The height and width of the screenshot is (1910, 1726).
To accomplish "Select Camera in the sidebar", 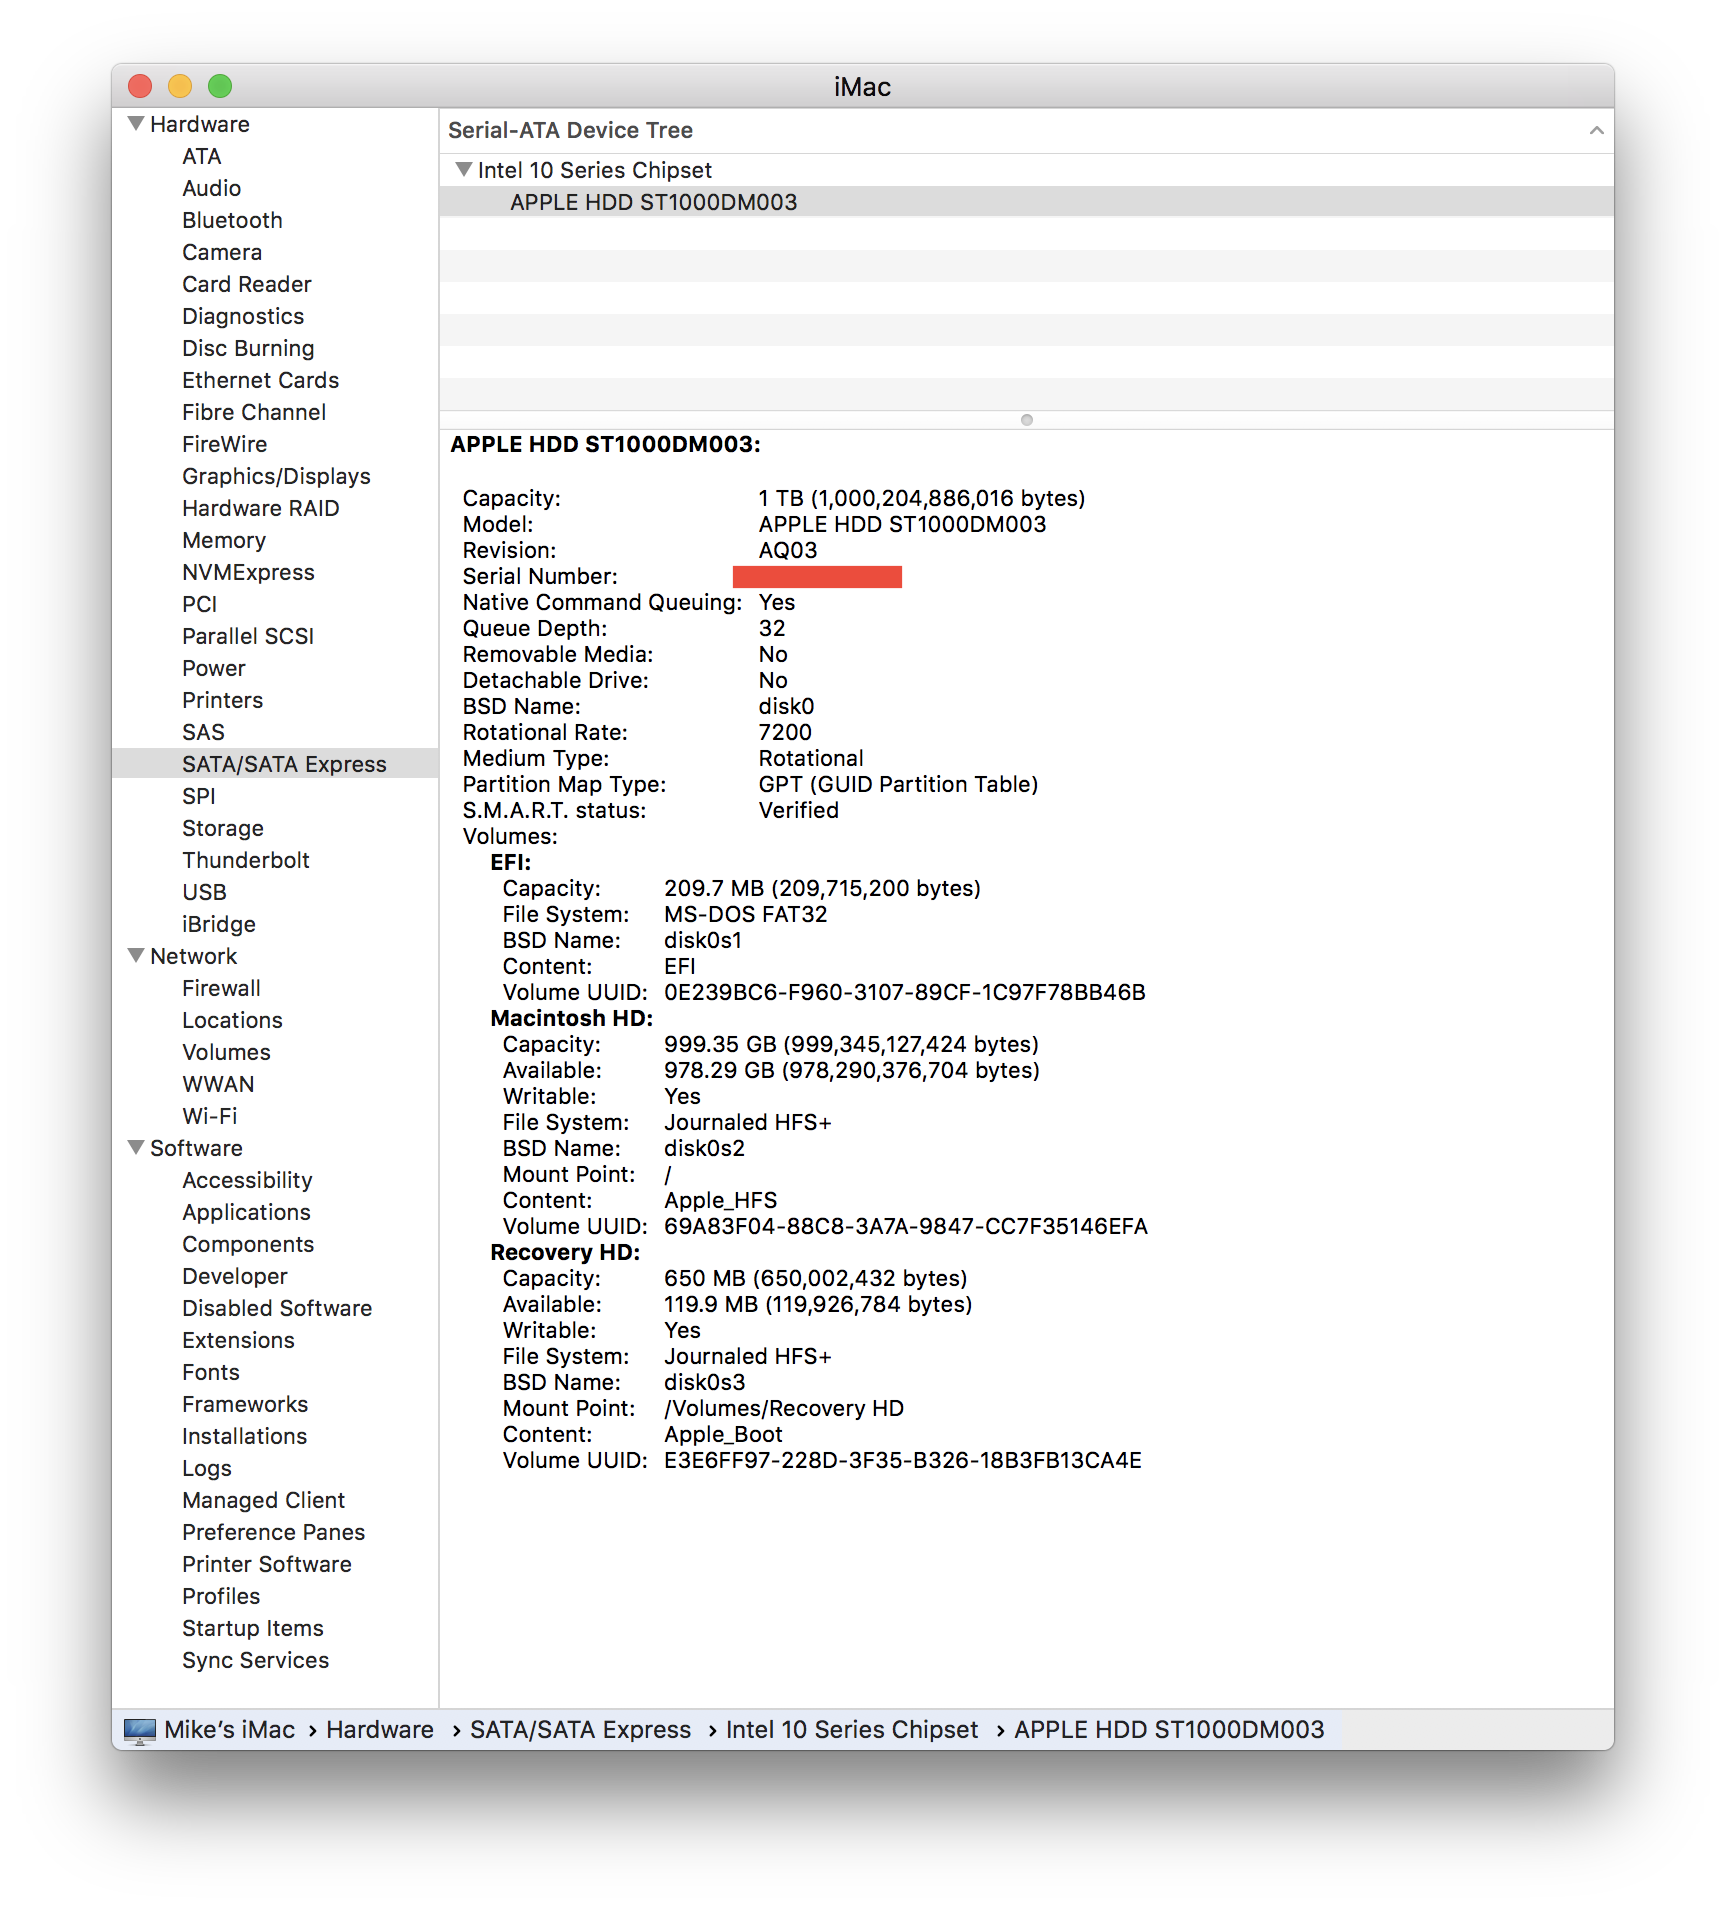I will coord(222,253).
